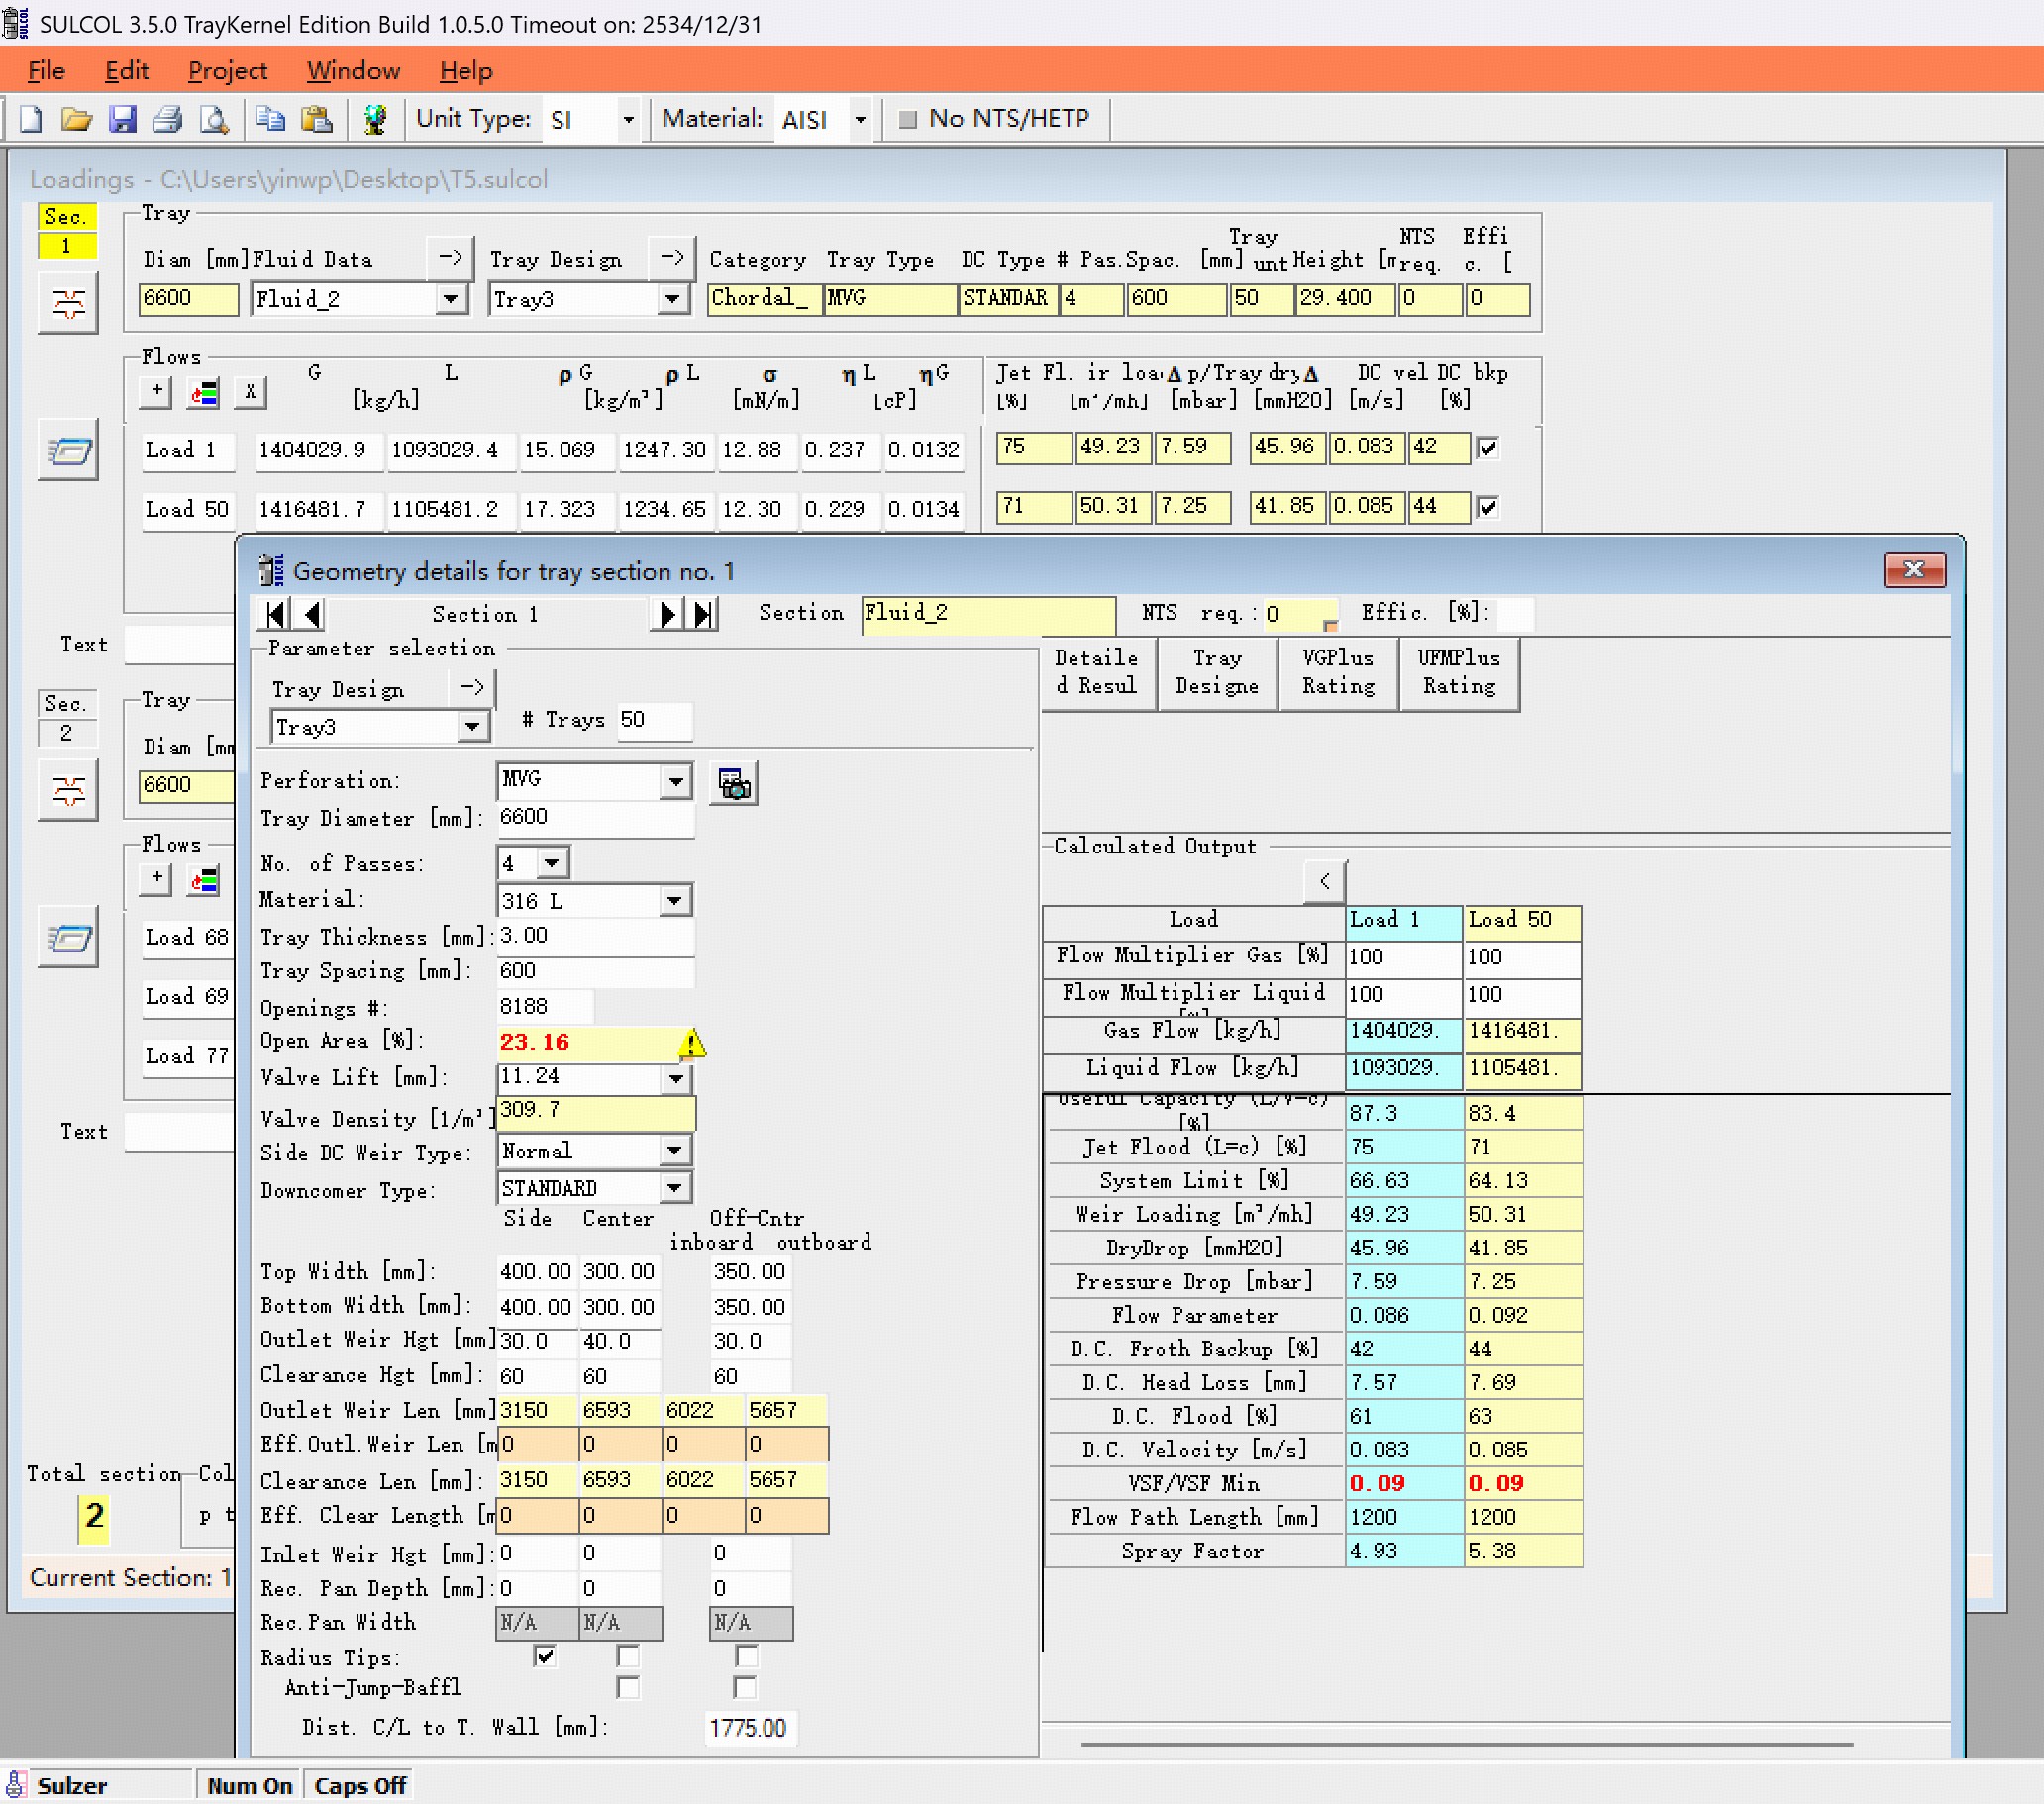Open the Project menu

click(228, 71)
